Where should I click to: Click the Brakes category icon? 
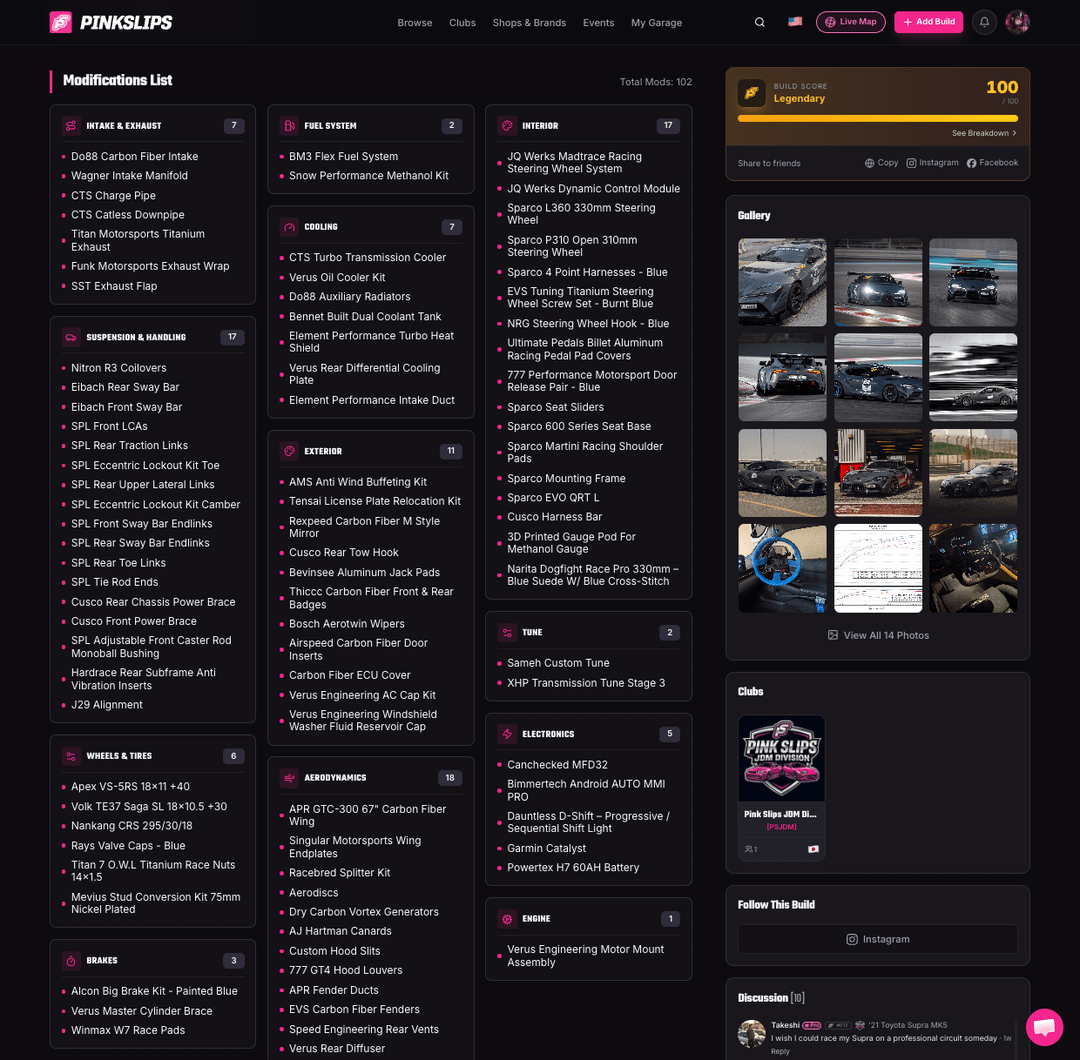tap(71, 961)
